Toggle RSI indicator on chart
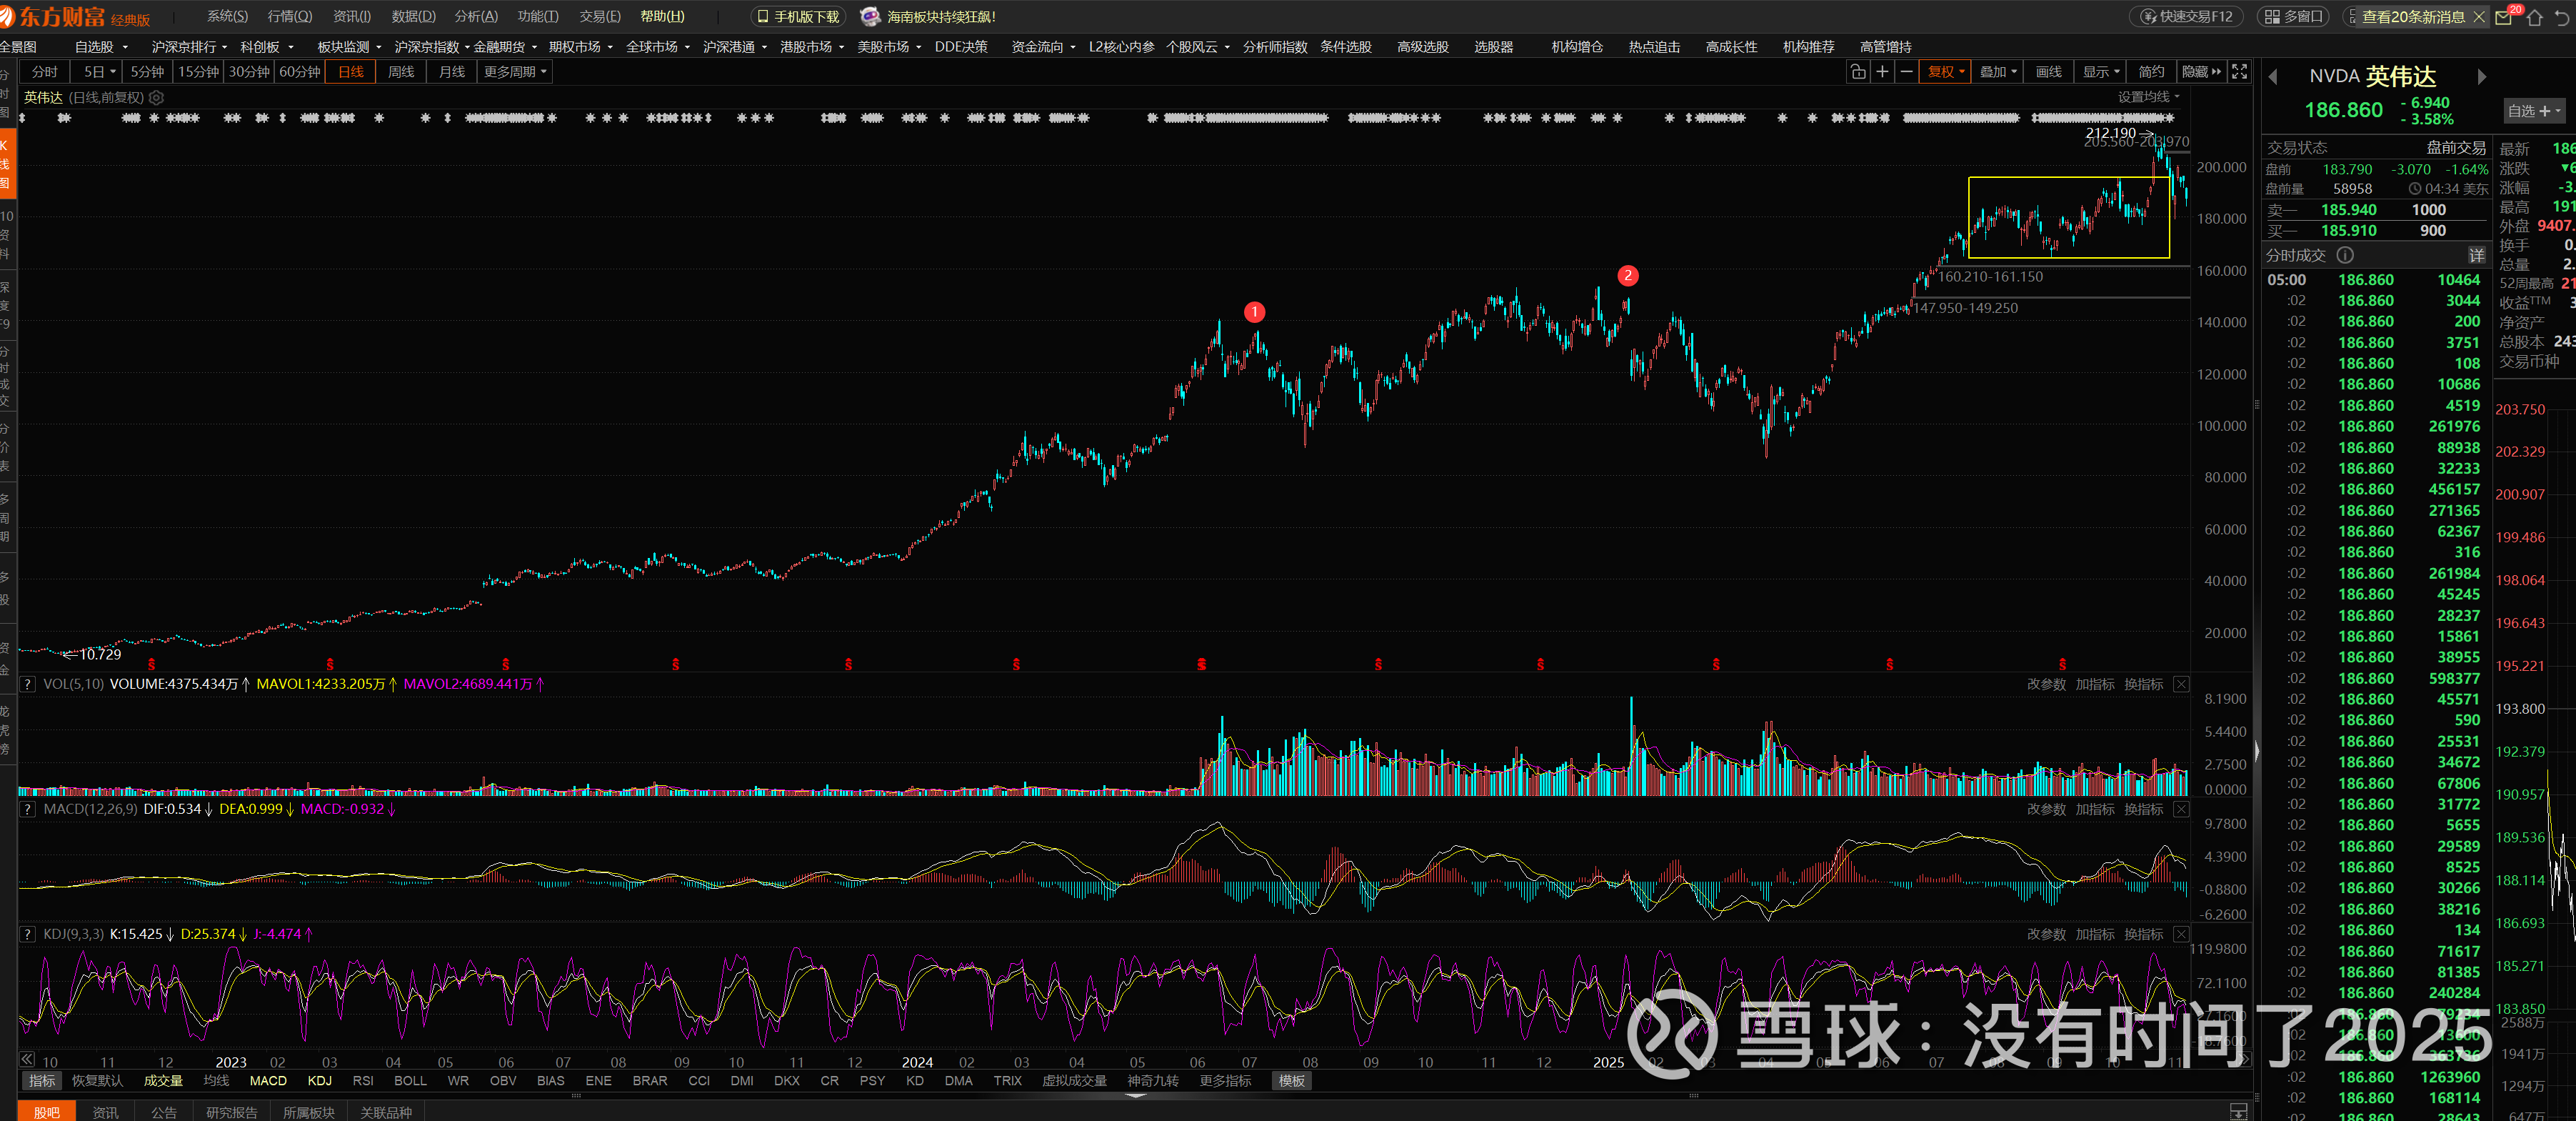The image size is (2576, 1121). tap(363, 1081)
